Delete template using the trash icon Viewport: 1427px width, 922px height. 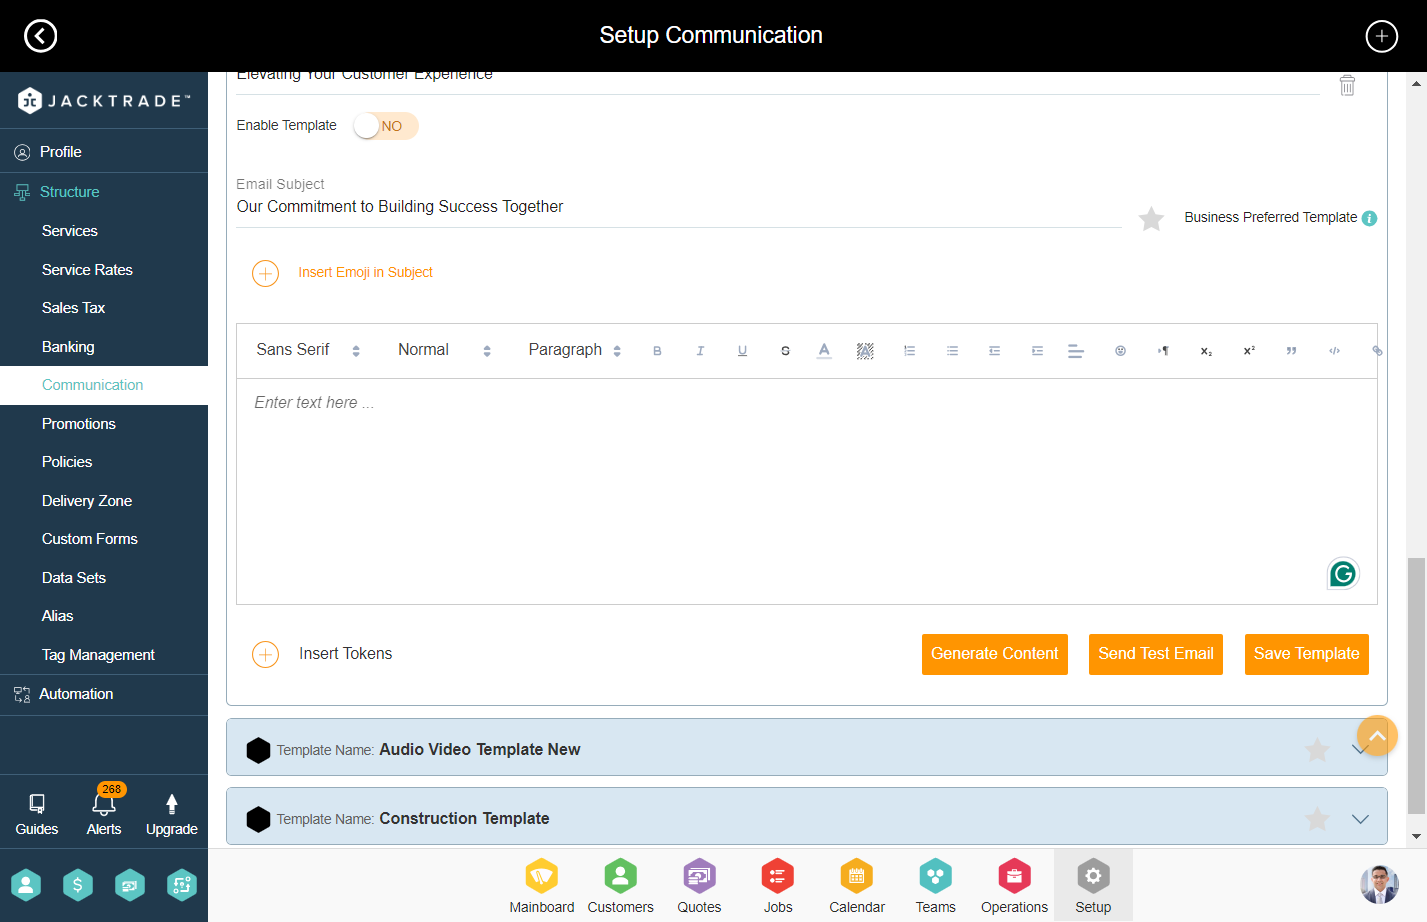1347,85
